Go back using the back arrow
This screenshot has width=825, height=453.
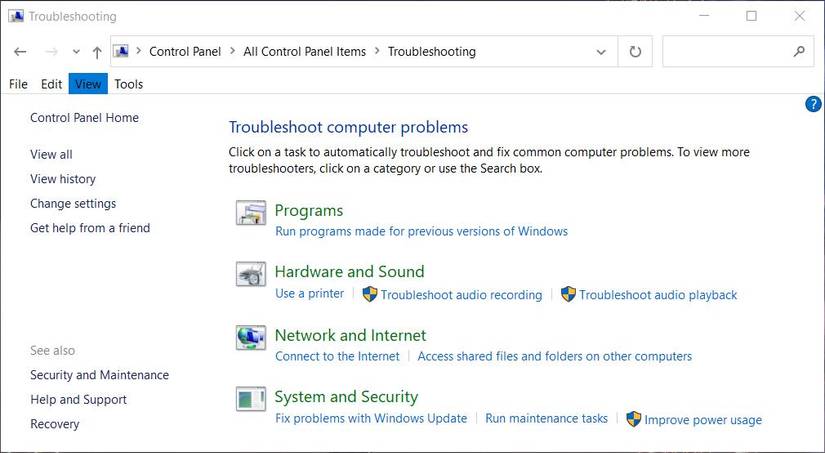20,52
